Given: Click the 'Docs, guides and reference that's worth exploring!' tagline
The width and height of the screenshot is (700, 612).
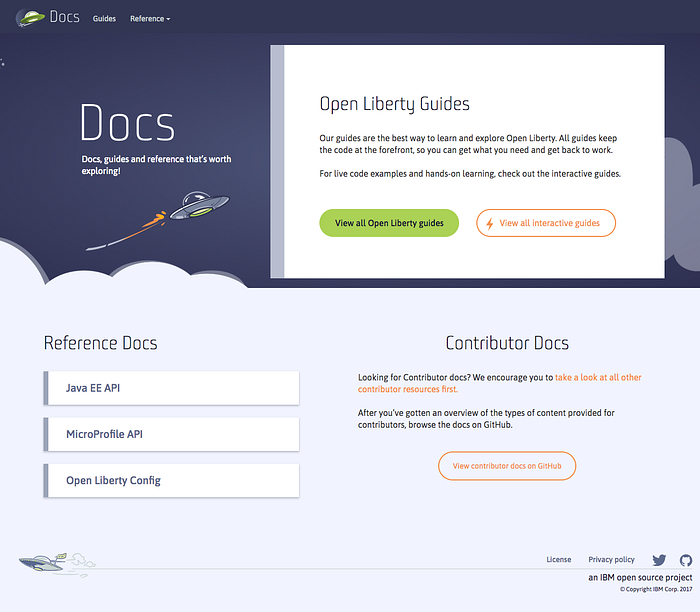Looking at the screenshot, I should 156,165.
